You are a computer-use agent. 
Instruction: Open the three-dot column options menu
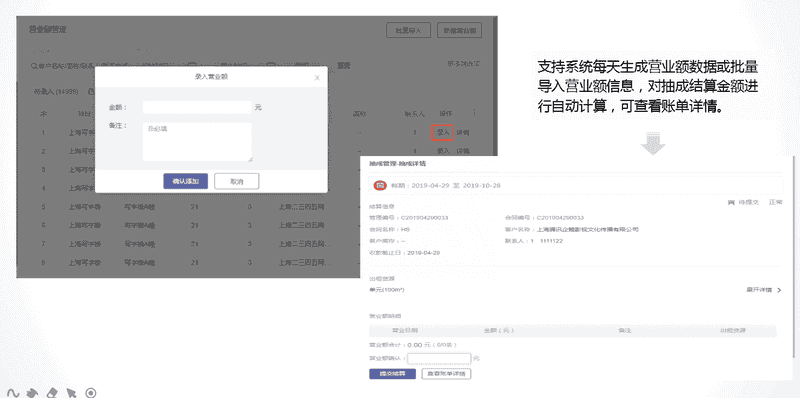click(475, 112)
